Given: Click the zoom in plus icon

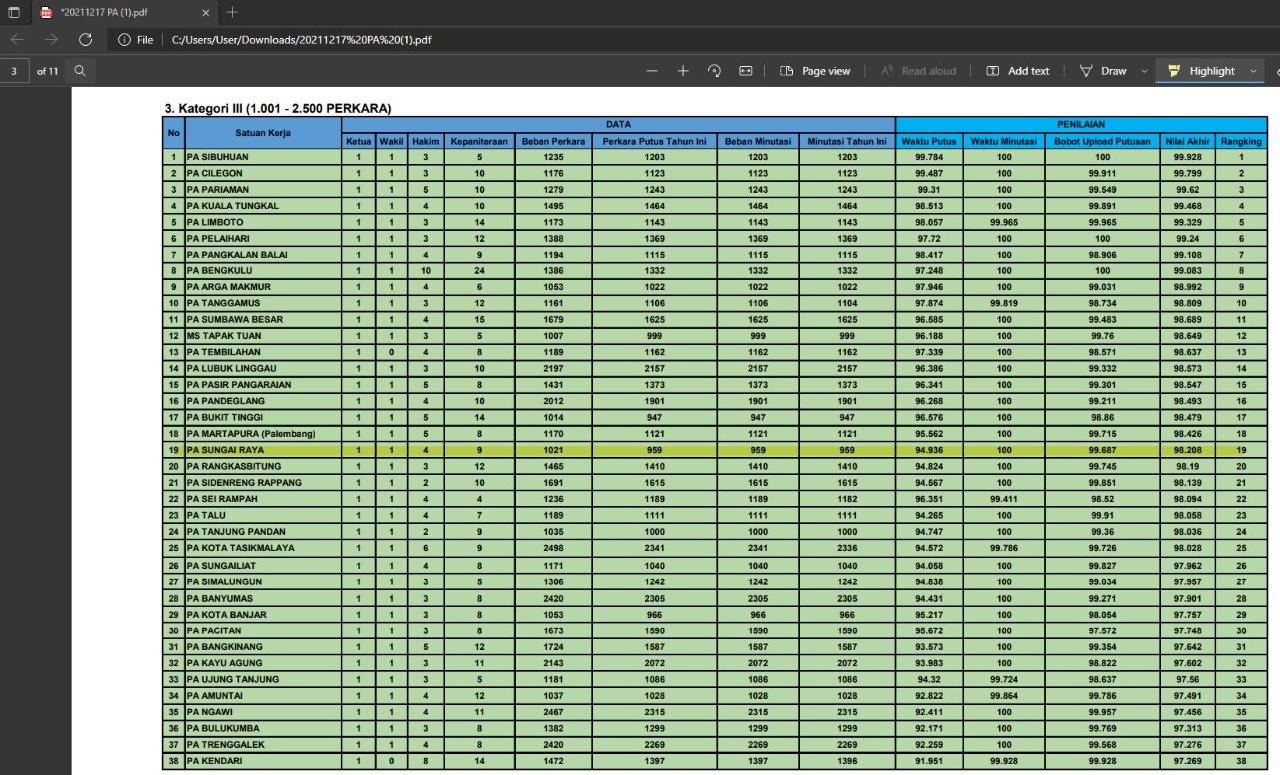Looking at the screenshot, I should coord(683,71).
